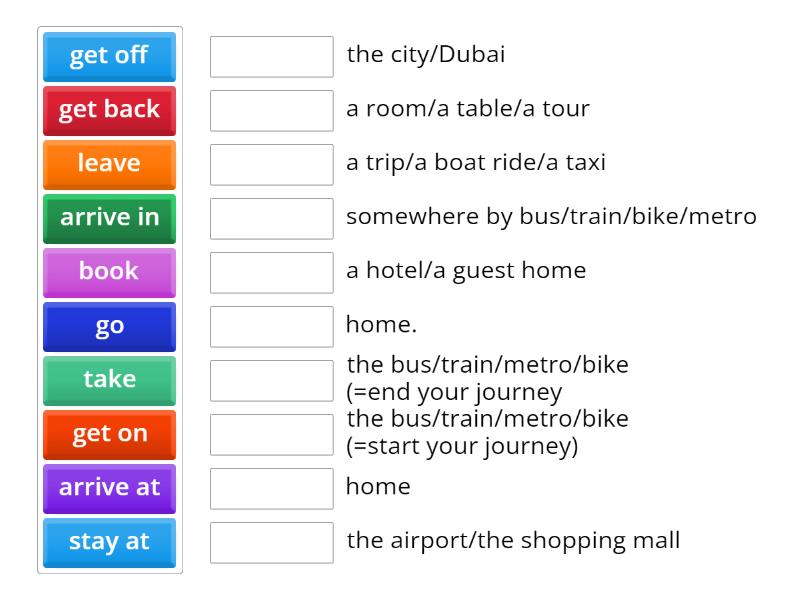800x600 pixels.
Task: Pick the orange 'leave' tile
Action: 109,164
